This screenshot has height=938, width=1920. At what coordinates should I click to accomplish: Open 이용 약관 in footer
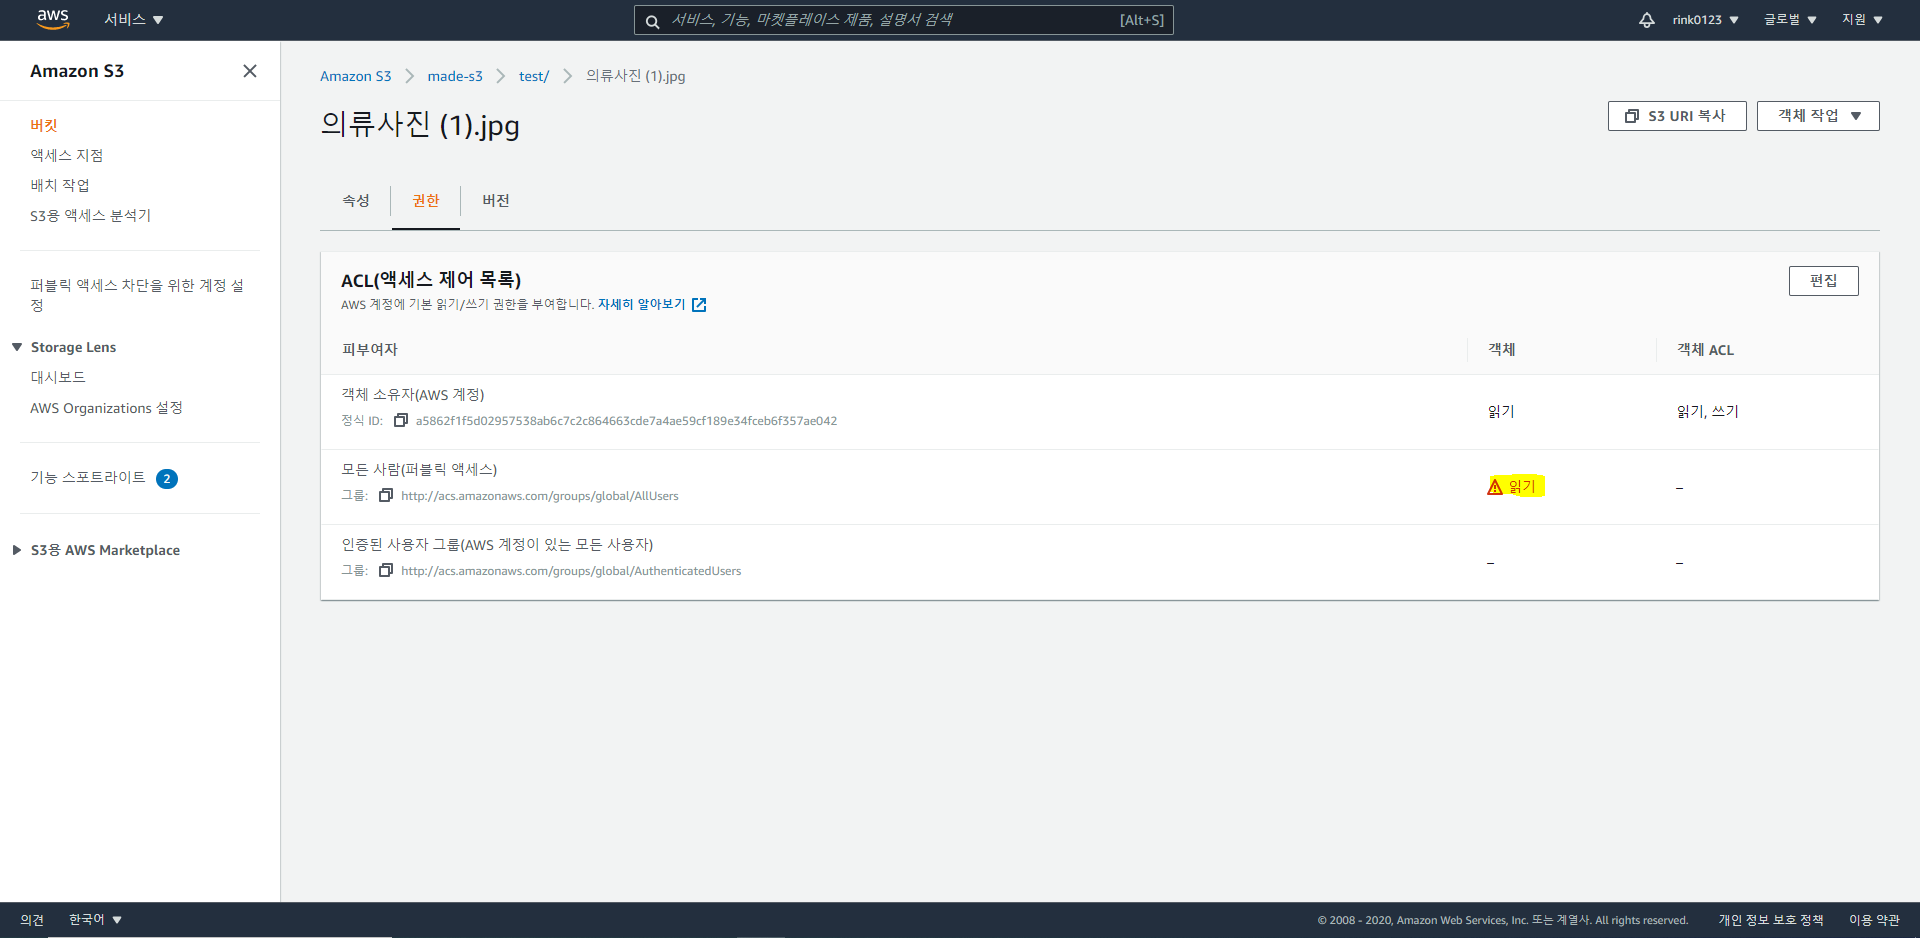tap(1874, 920)
